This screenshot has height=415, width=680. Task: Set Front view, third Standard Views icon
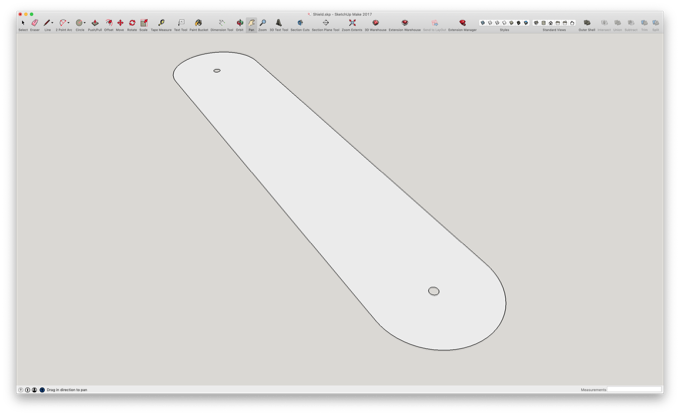point(551,23)
